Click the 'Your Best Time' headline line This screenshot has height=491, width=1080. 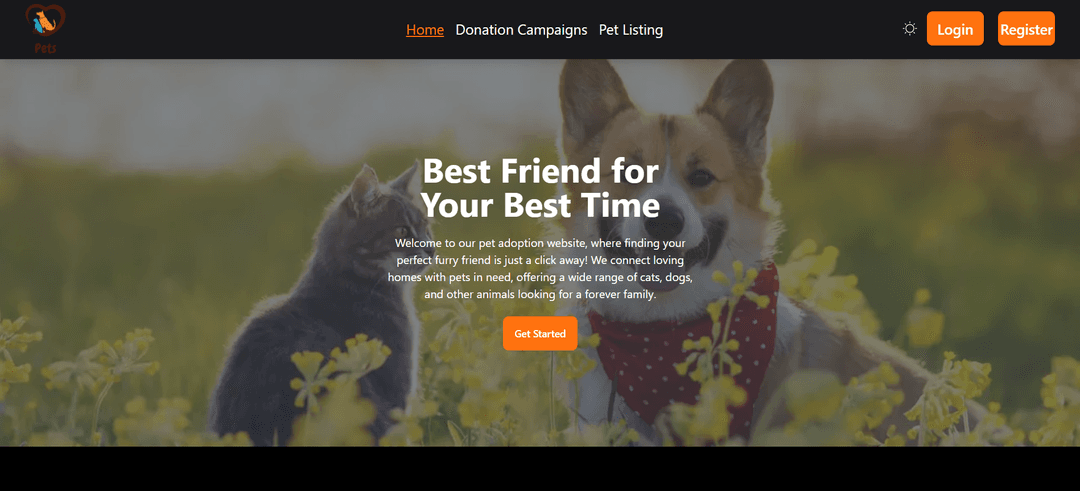click(540, 205)
